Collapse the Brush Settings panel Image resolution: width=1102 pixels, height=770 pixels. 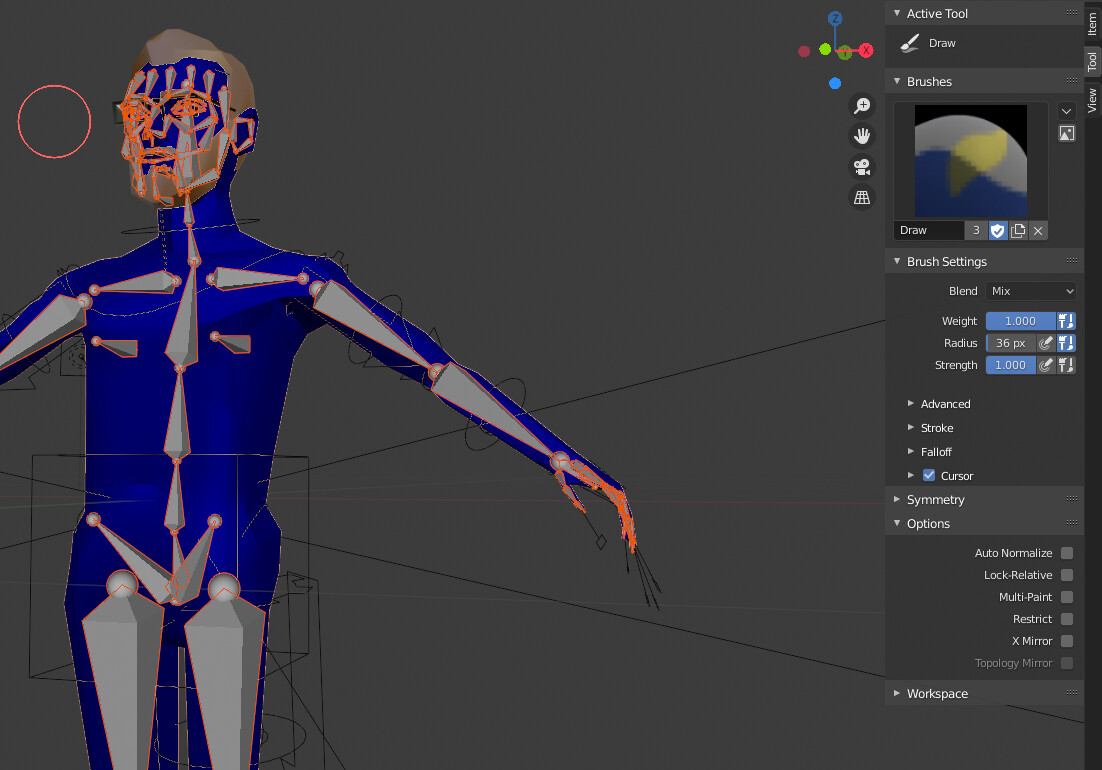pos(897,261)
